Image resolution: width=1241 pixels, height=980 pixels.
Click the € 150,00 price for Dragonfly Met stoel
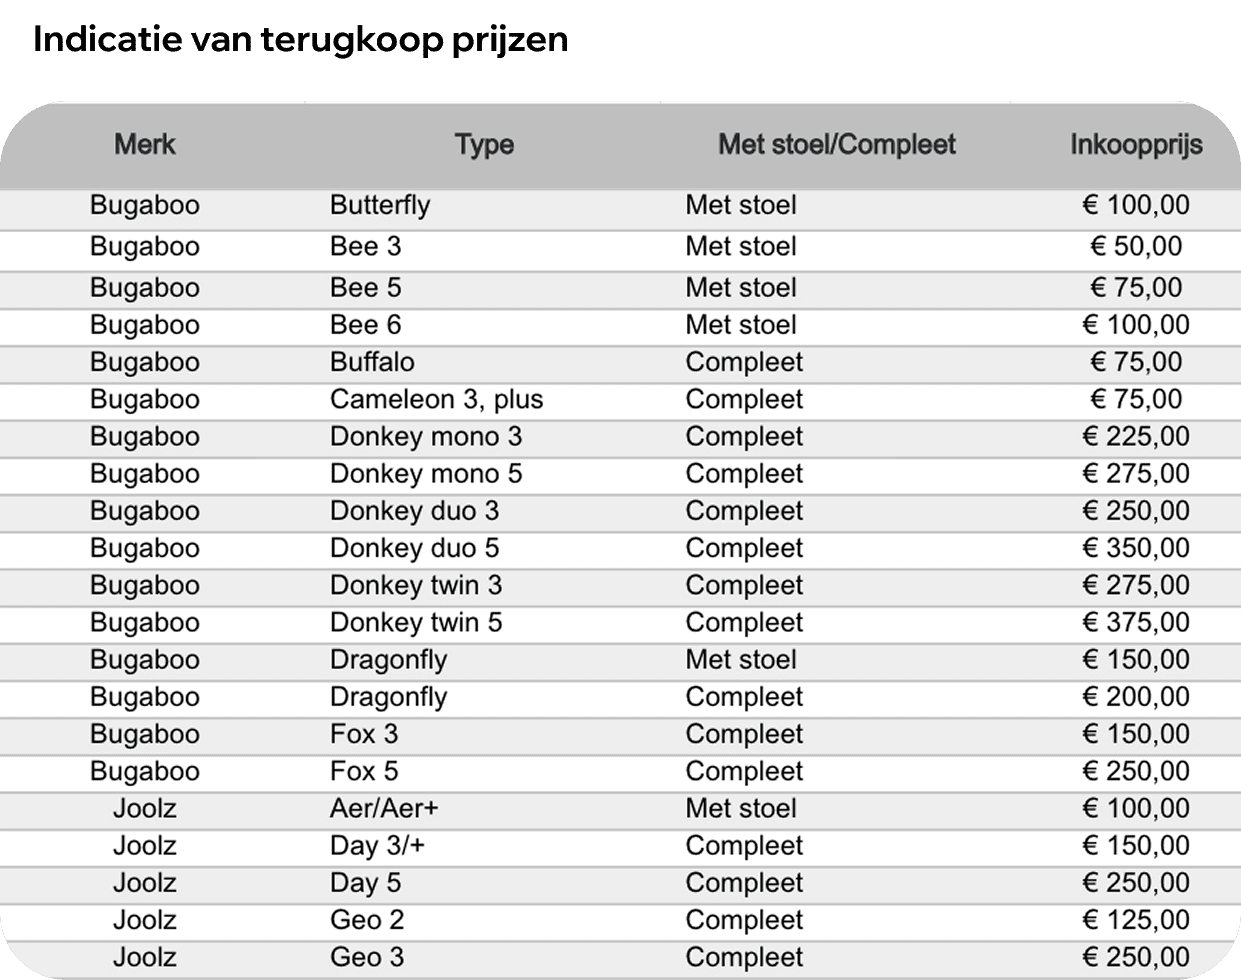pyautogui.click(x=1136, y=659)
